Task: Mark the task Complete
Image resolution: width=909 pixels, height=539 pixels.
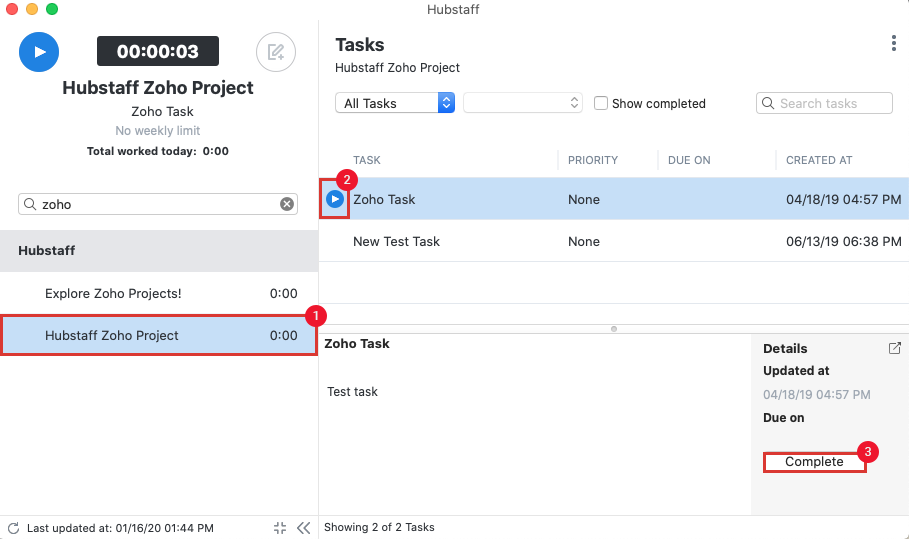Action: pos(815,462)
